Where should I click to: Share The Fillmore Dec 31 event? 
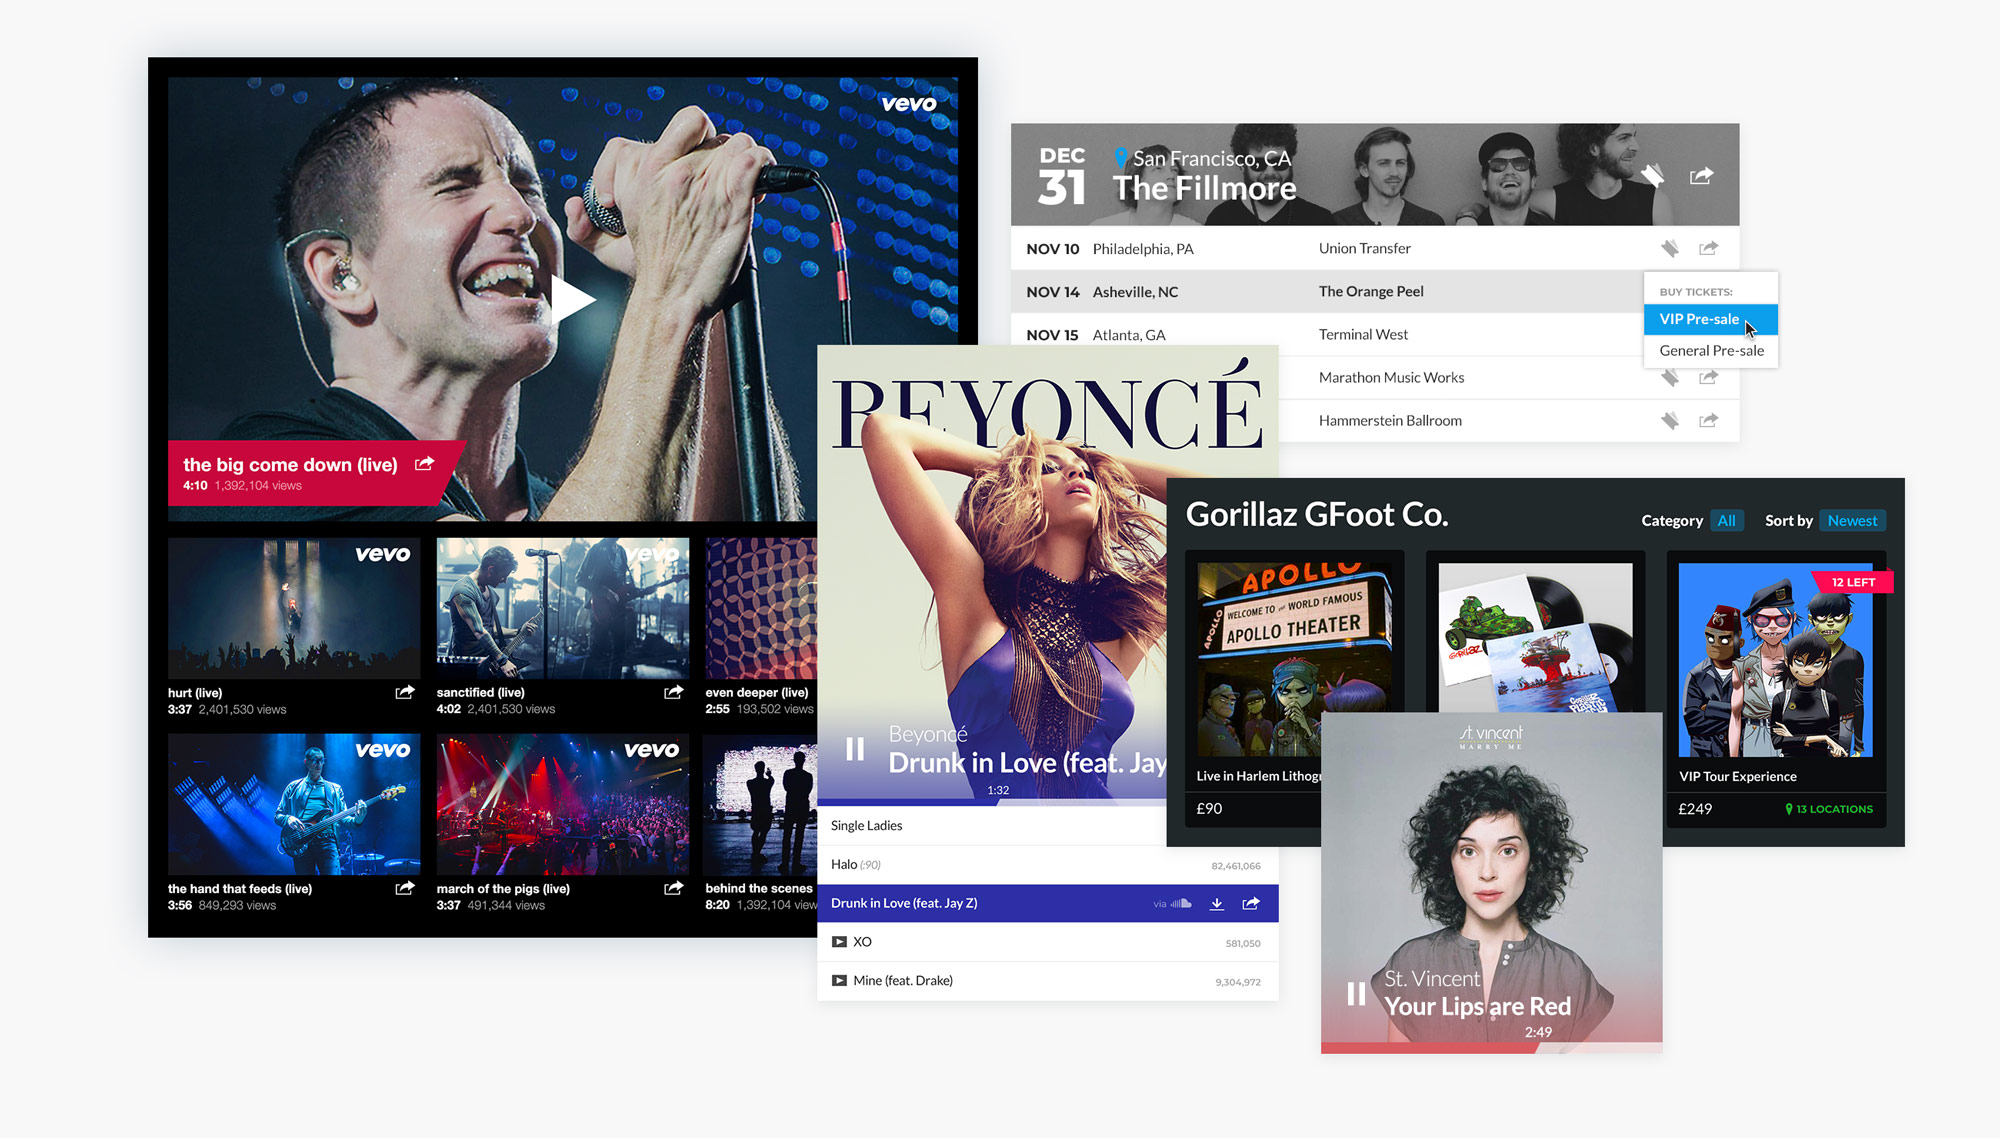[1702, 176]
